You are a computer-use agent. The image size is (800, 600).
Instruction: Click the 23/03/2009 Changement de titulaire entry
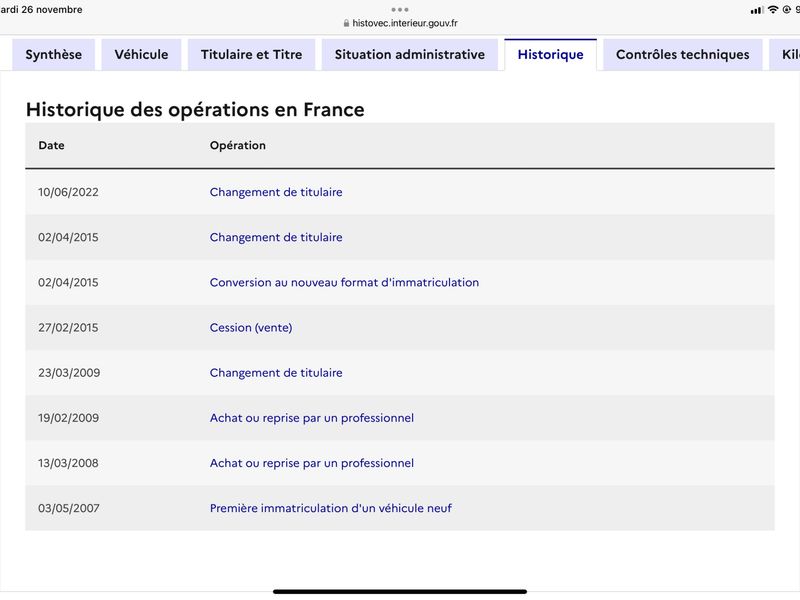[276, 373]
